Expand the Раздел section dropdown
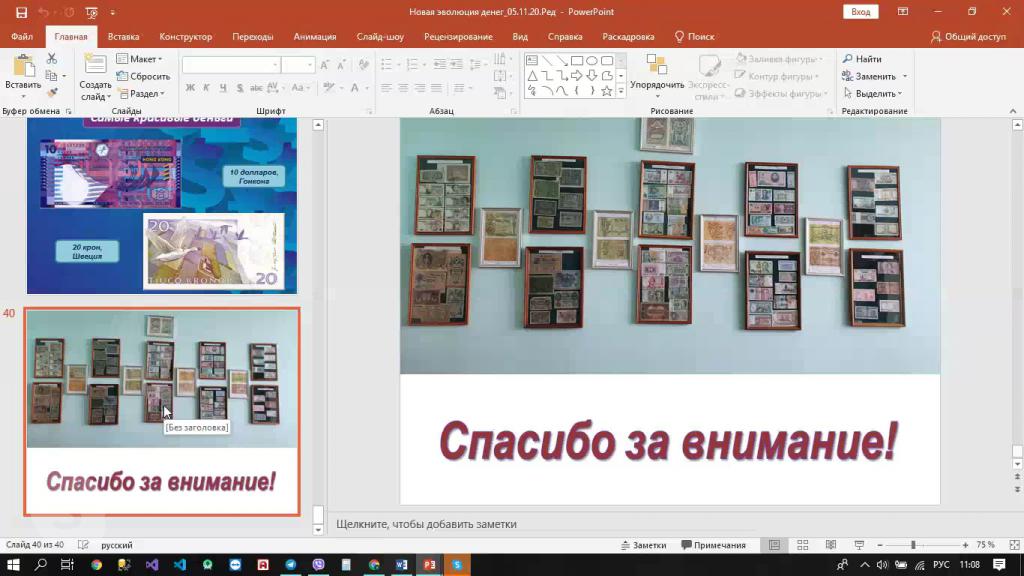The width and height of the screenshot is (1024, 576). coord(139,93)
